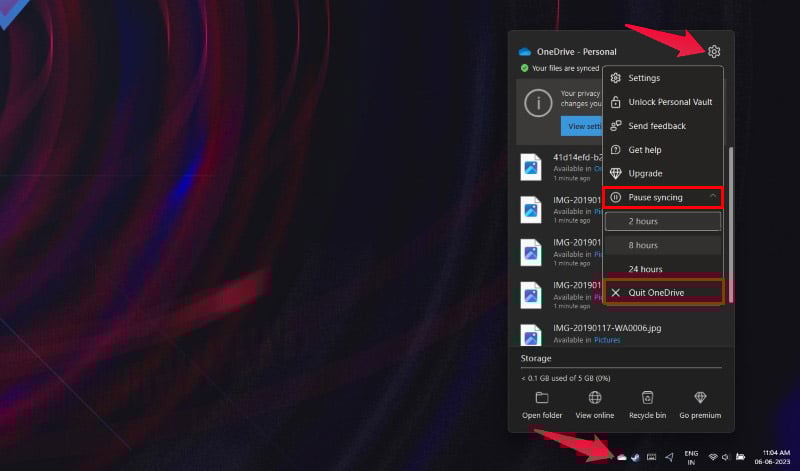Open the Pictures folder link
Viewport: 800px width, 471px height.
(x=607, y=340)
